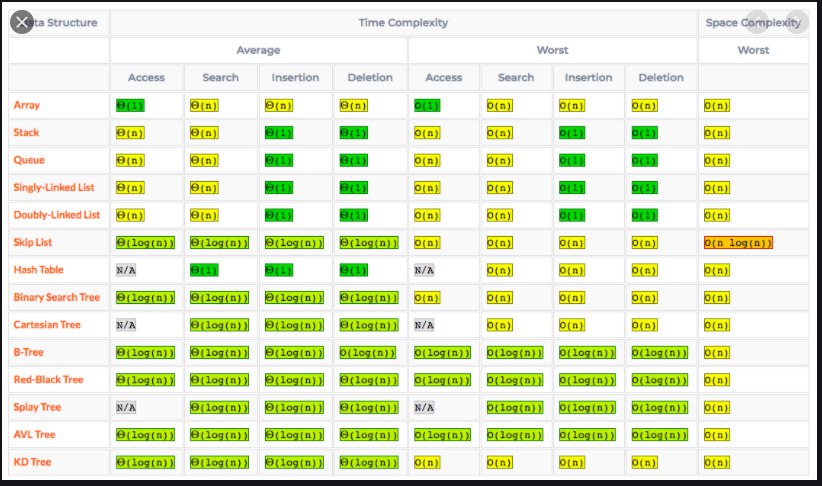Click the Average group header
The width and height of the screenshot is (822, 486).
(258, 50)
